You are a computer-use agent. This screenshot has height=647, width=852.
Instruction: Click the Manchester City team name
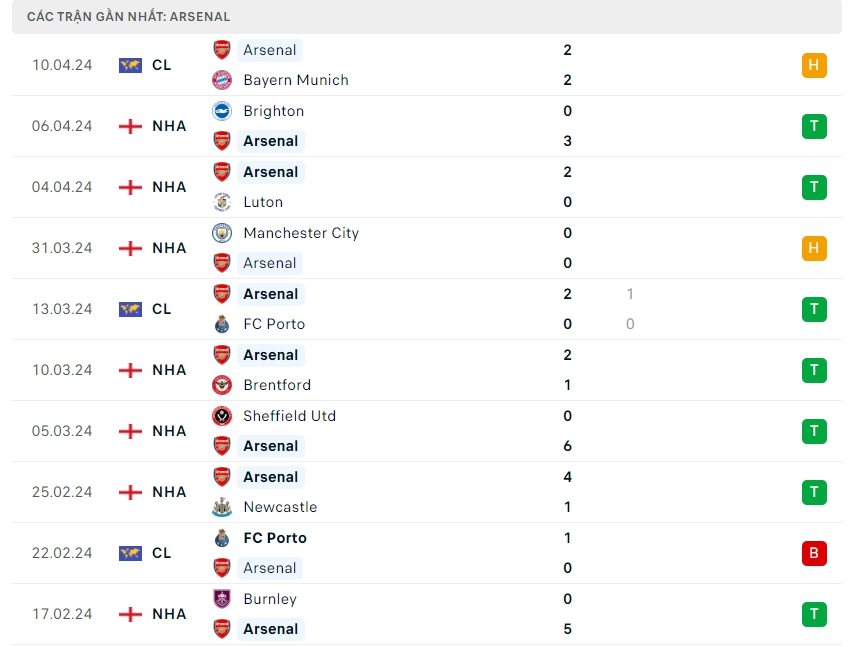click(301, 233)
